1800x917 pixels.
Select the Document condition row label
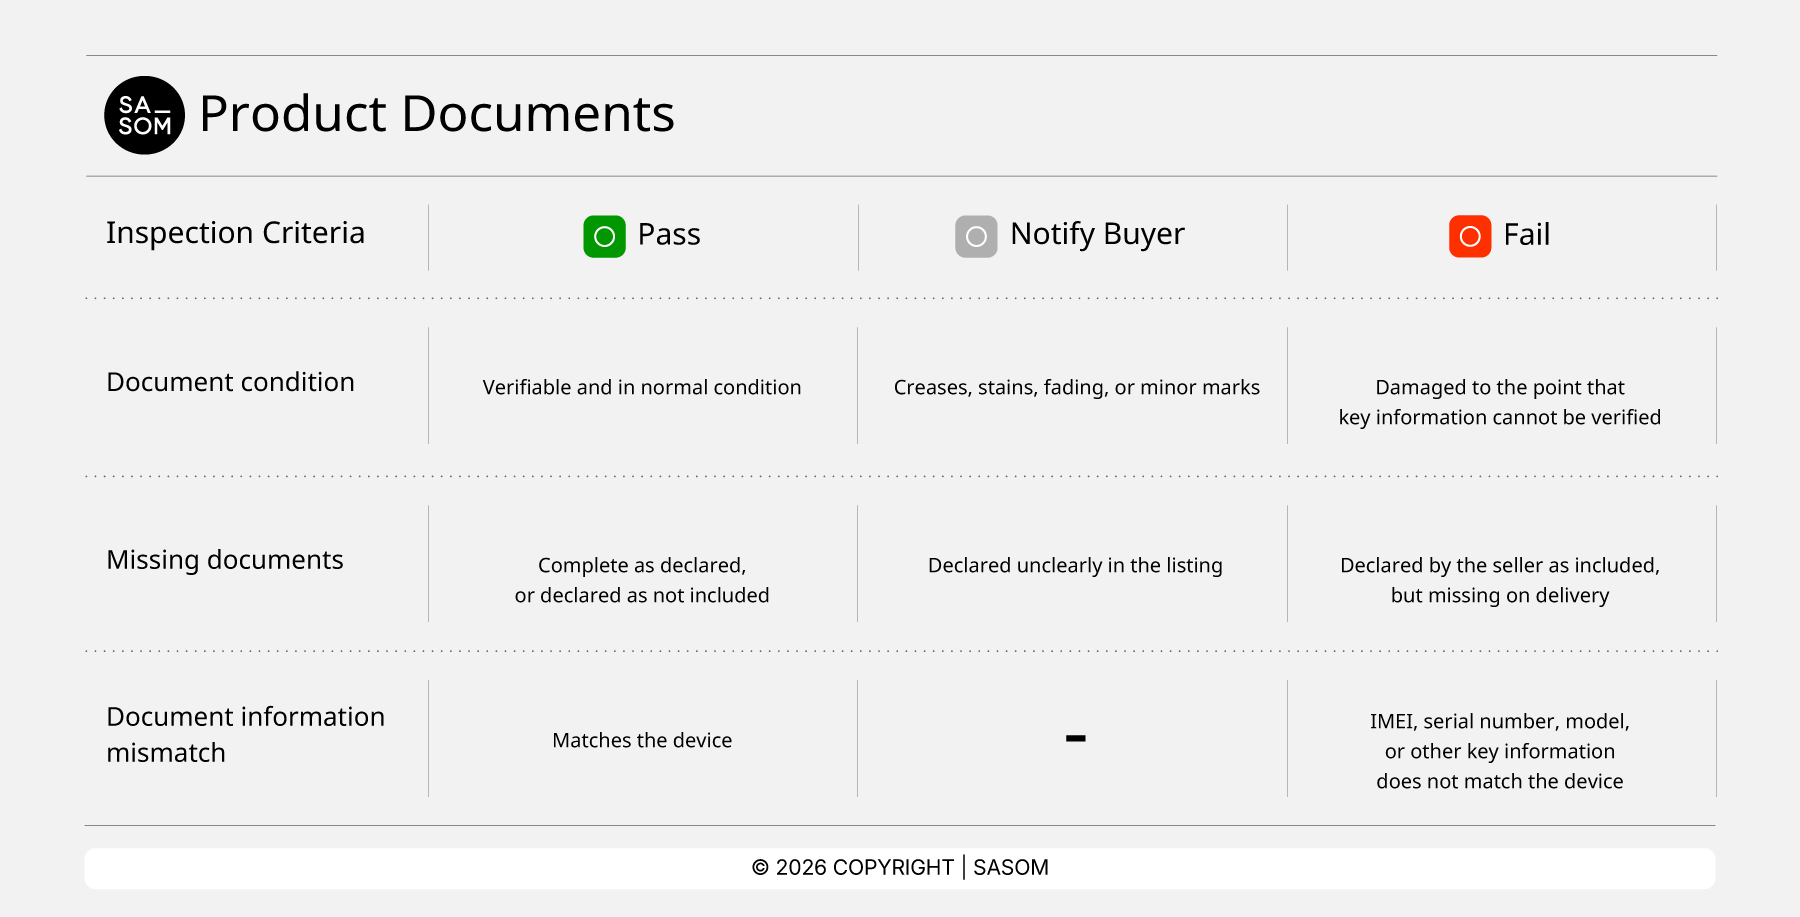pyautogui.click(x=231, y=382)
